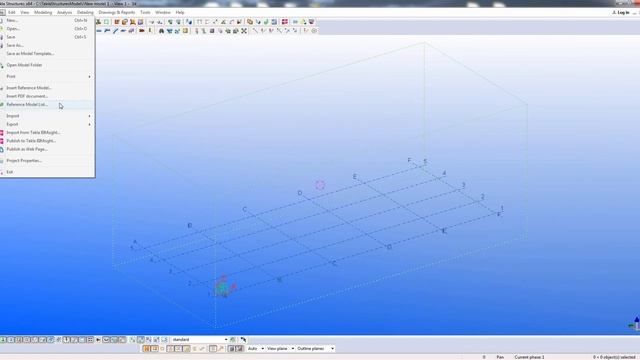
Task: Open the View plane dropdown
Action: (x=280, y=349)
